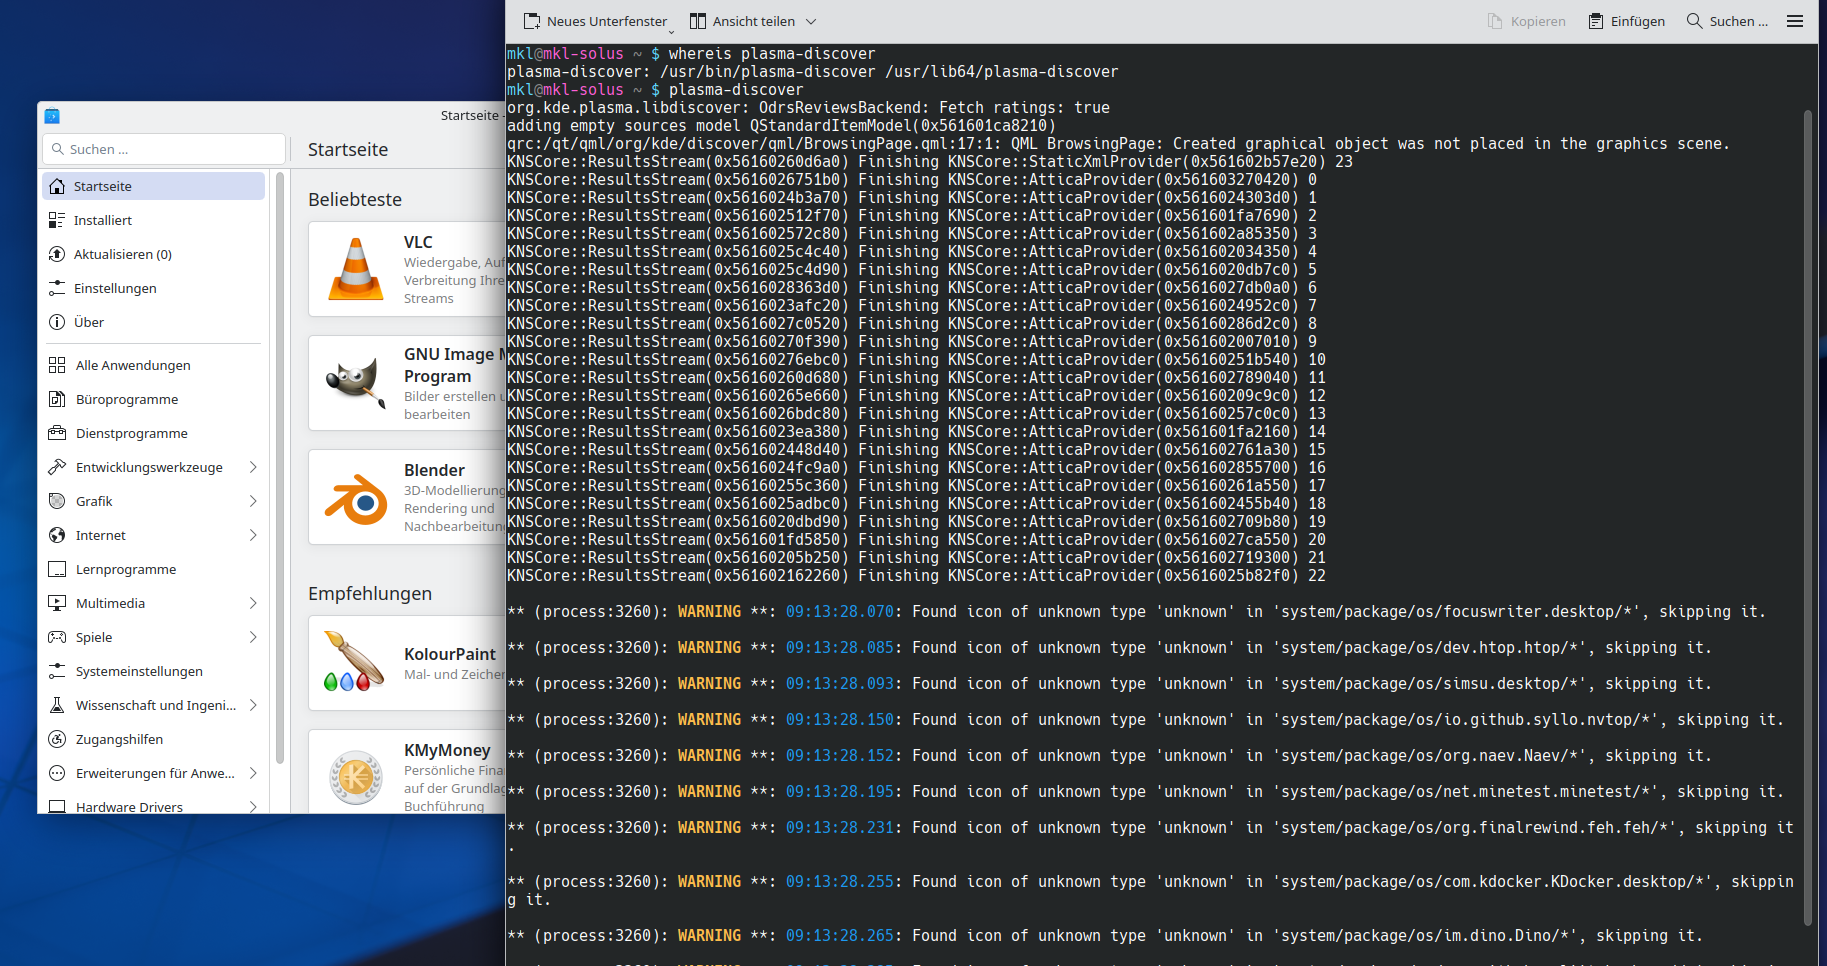Screen dimensions: 1827x966
Task: Expand the Grafik category arrow
Action: (x=253, y=501)
